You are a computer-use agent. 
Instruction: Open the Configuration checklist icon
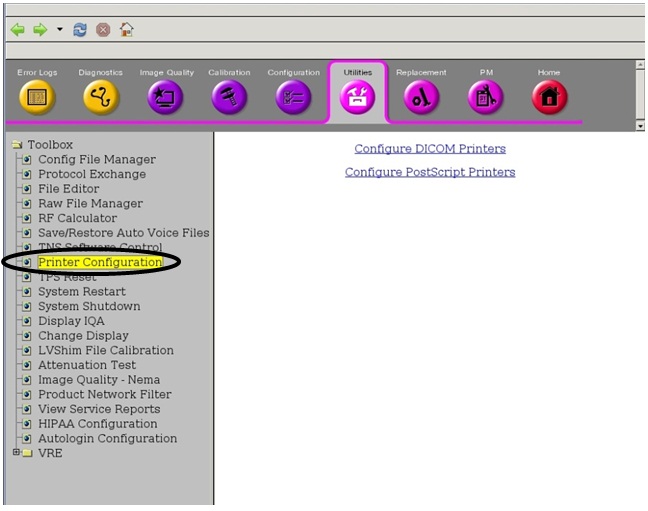pyautogui.click(x=293, y=97)
